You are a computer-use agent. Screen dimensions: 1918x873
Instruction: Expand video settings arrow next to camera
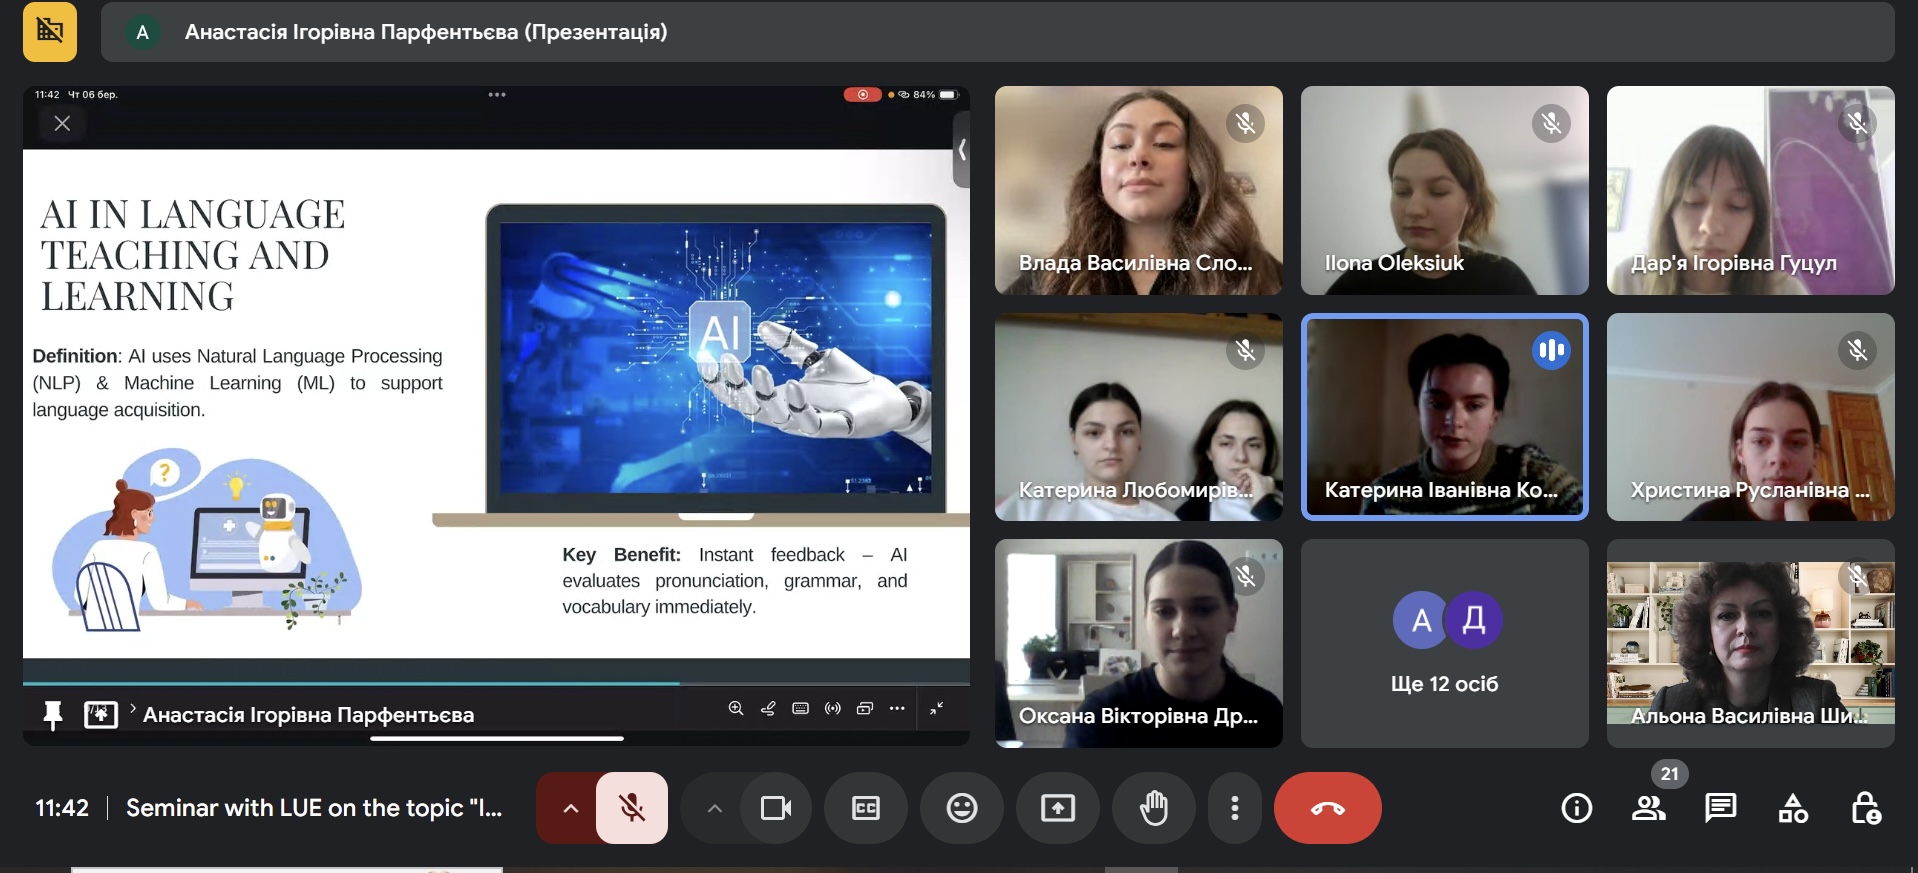[714, 808]
